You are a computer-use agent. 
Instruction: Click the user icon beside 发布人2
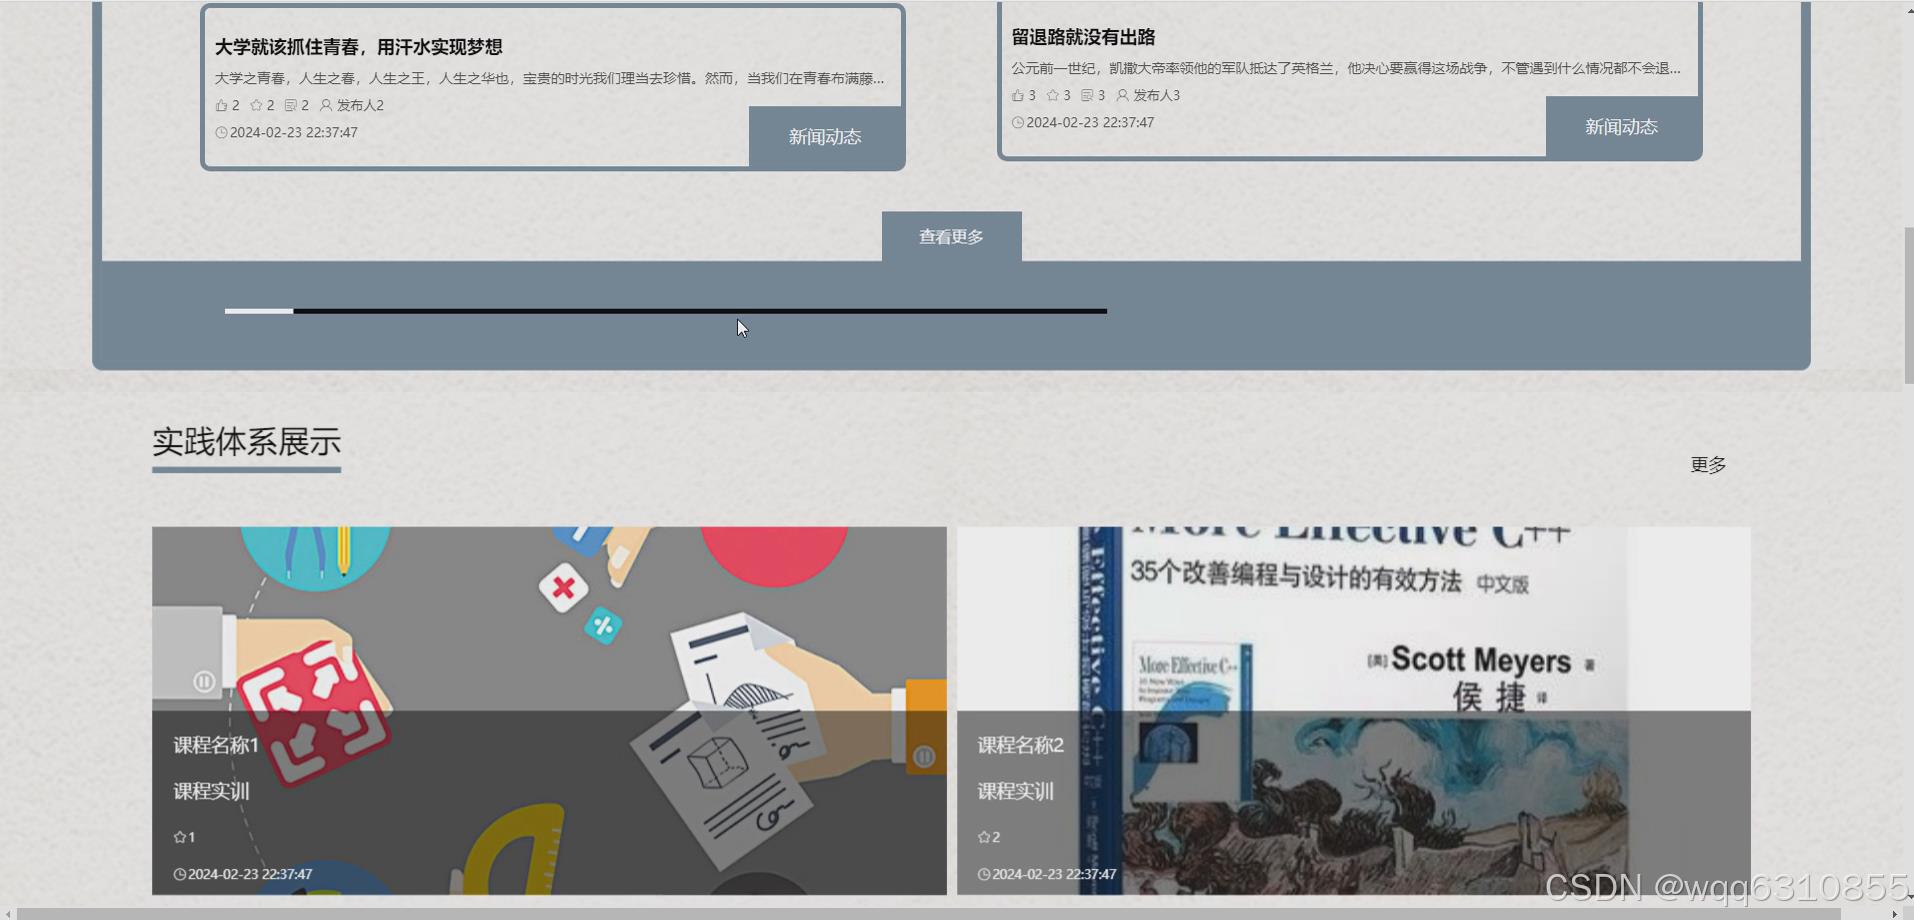click(326, 105)
